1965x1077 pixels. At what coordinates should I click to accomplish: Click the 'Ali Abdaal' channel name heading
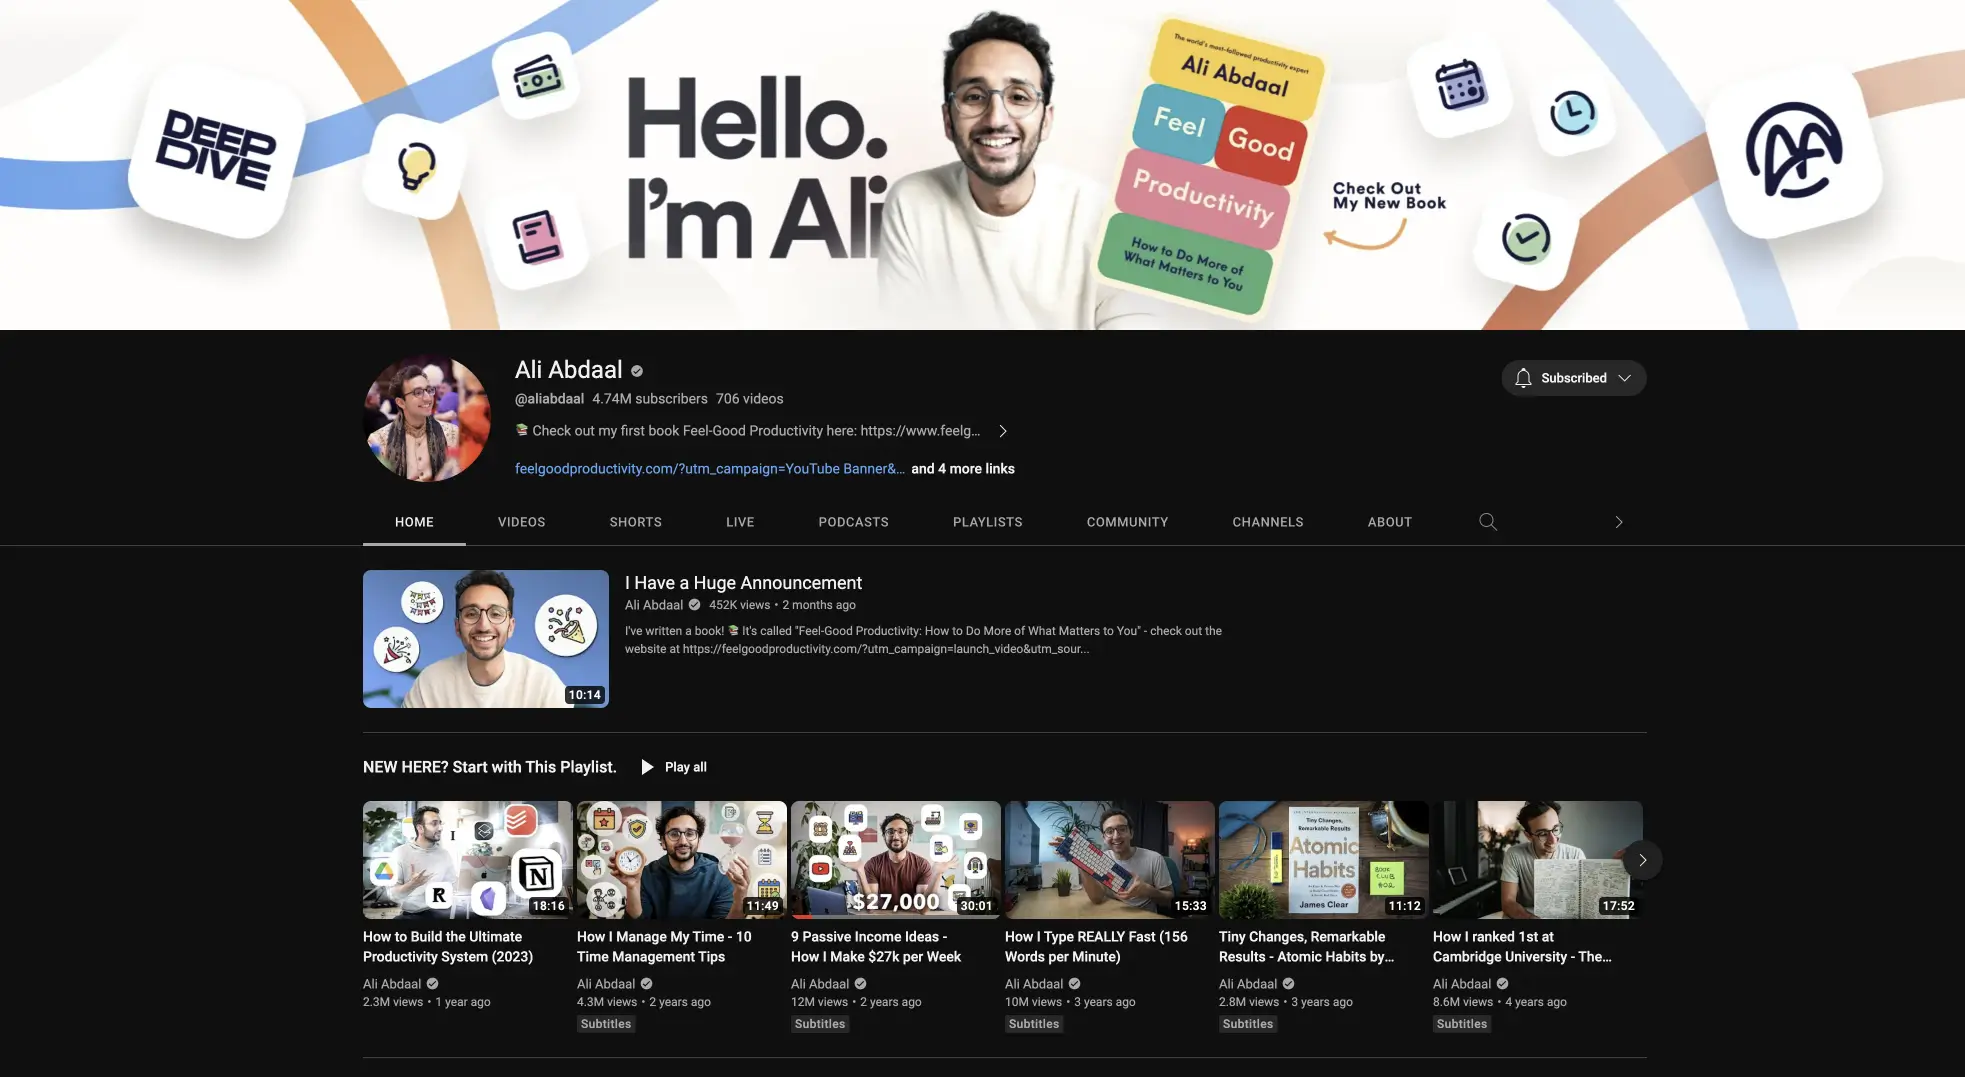pyautogui.click(x=569, y=370)
